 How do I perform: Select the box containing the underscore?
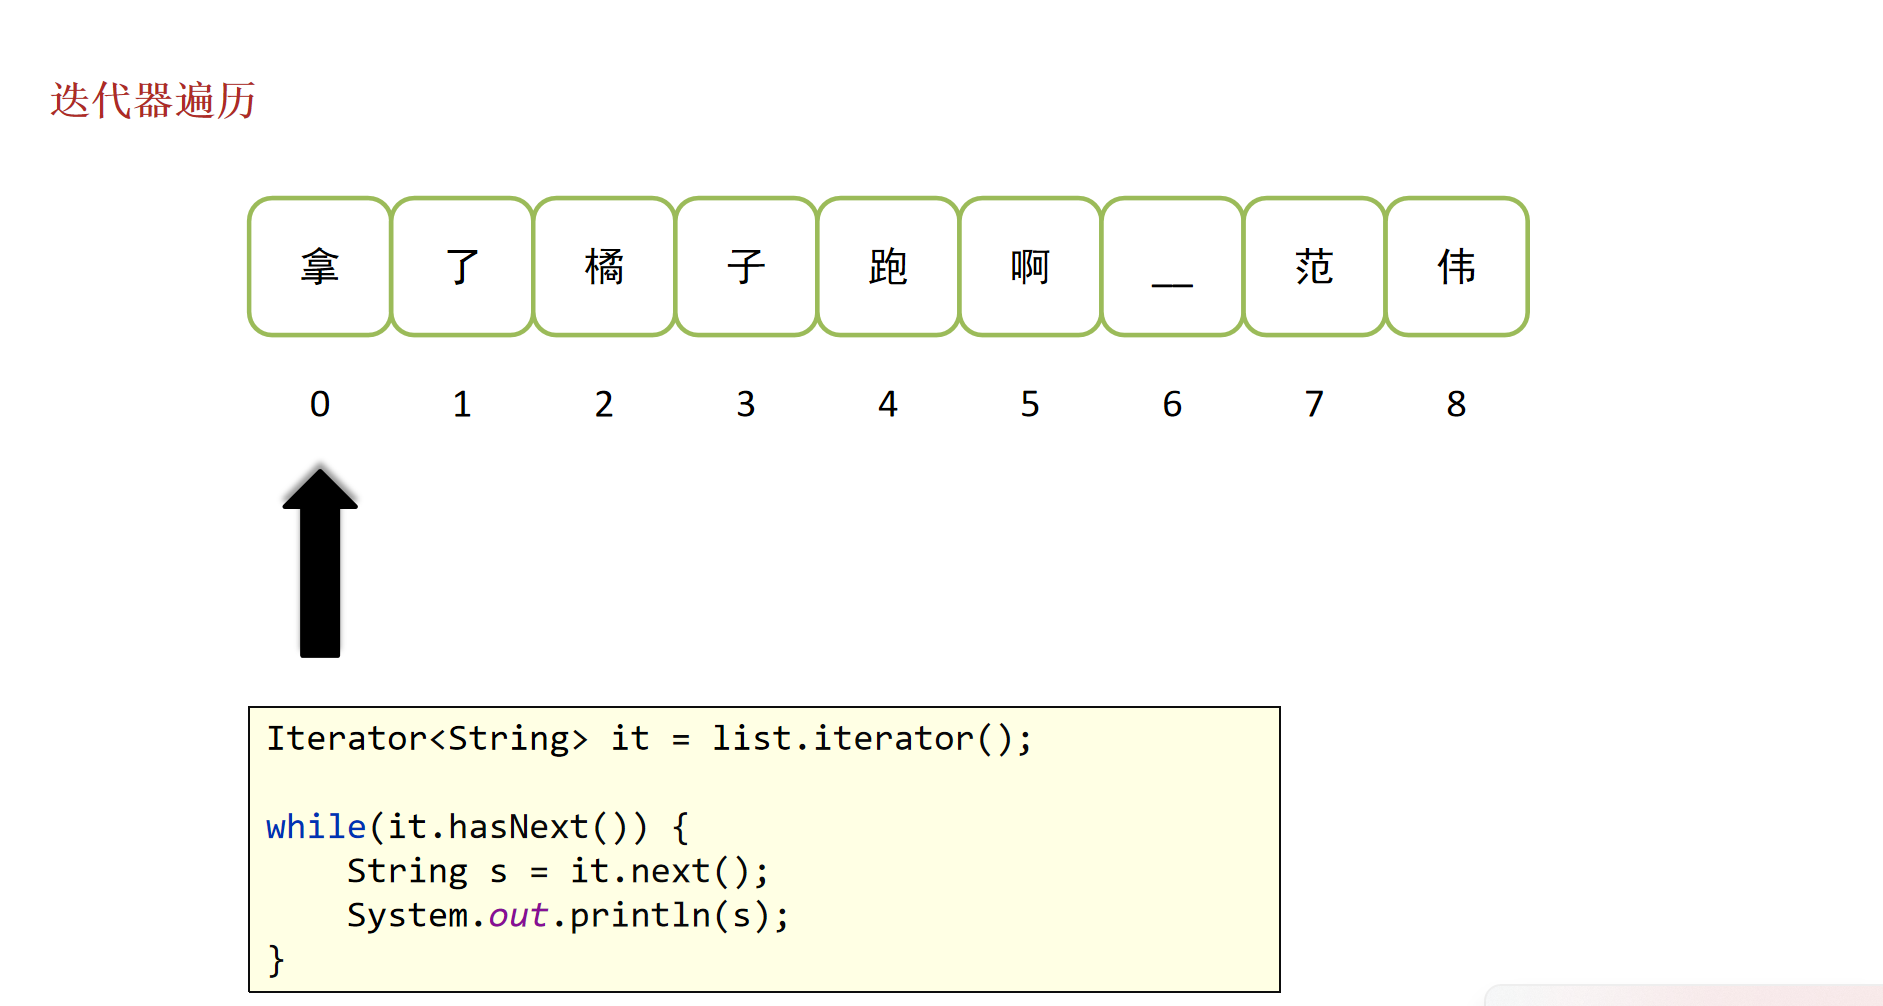pyautogui.click(x=1172, y=267)
